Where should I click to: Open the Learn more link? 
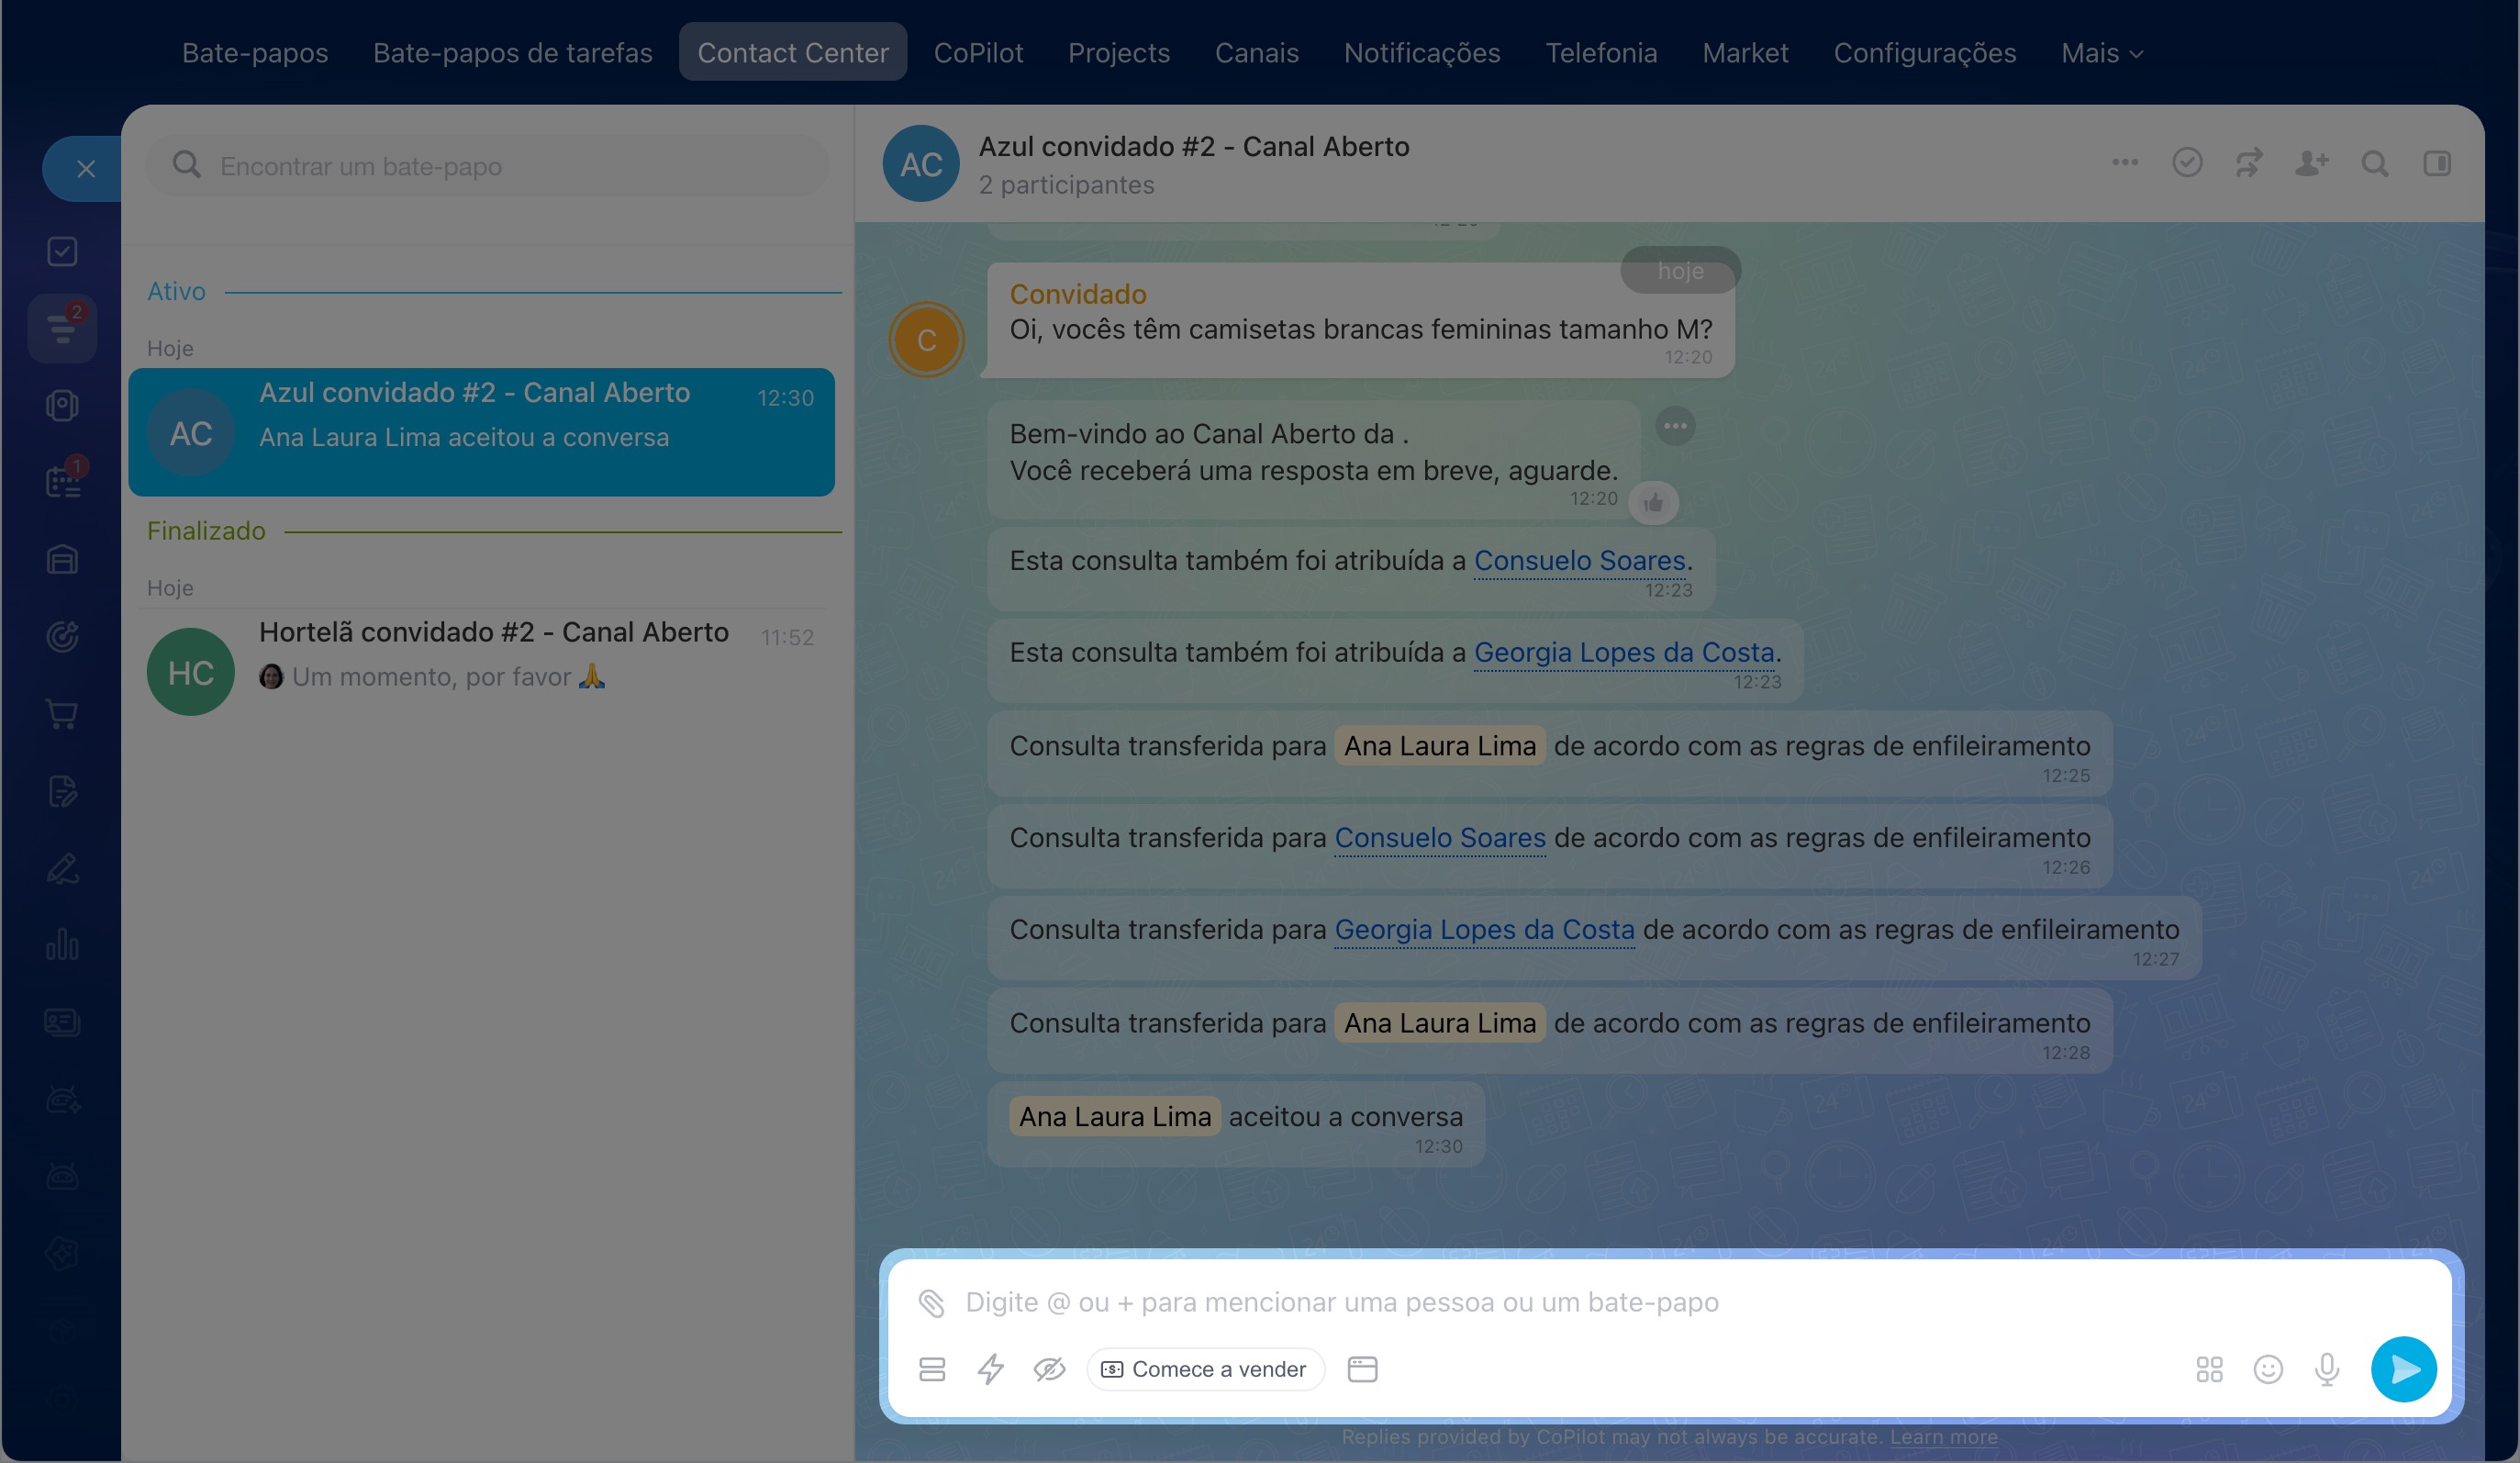[1943, 1437]
